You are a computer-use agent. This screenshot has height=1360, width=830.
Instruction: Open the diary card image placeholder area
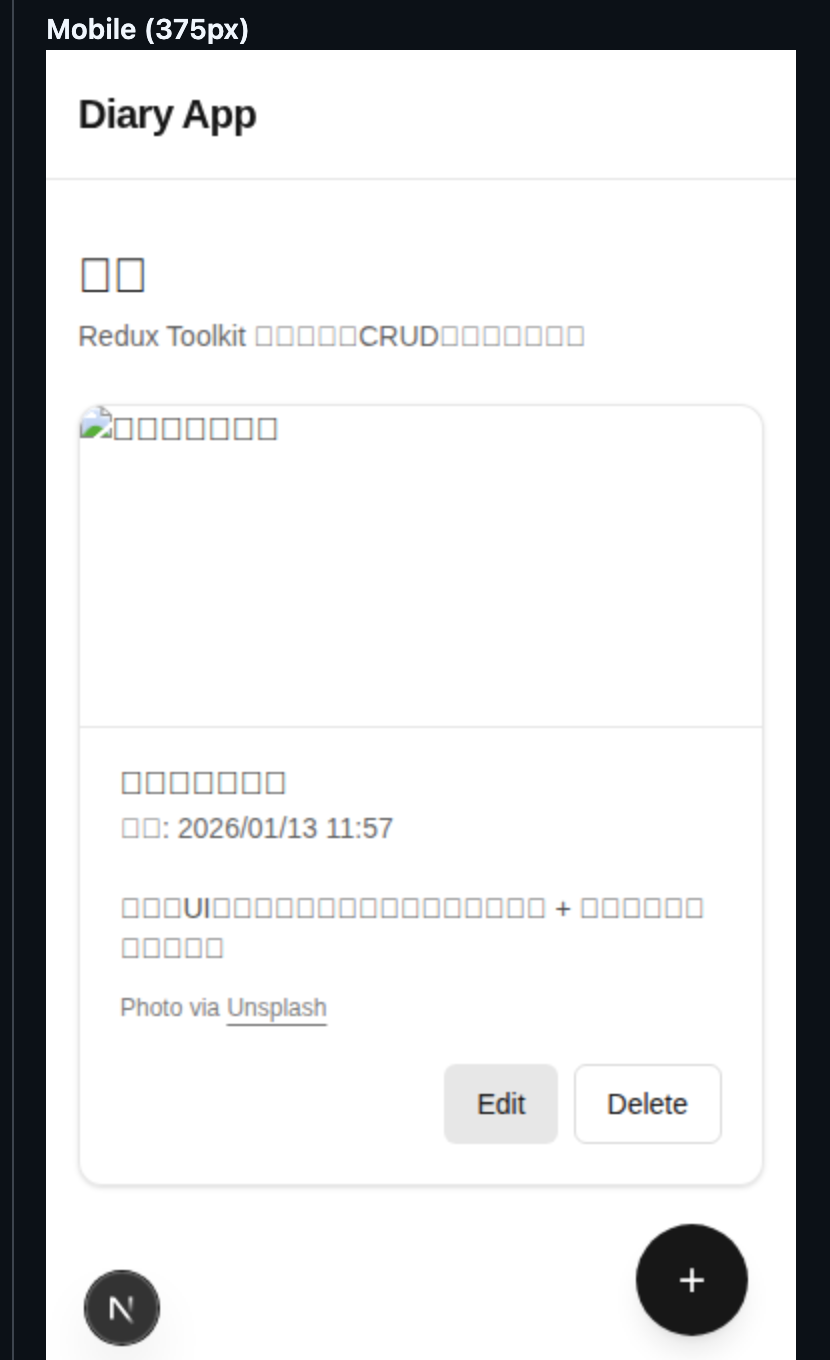pos(421,566)
